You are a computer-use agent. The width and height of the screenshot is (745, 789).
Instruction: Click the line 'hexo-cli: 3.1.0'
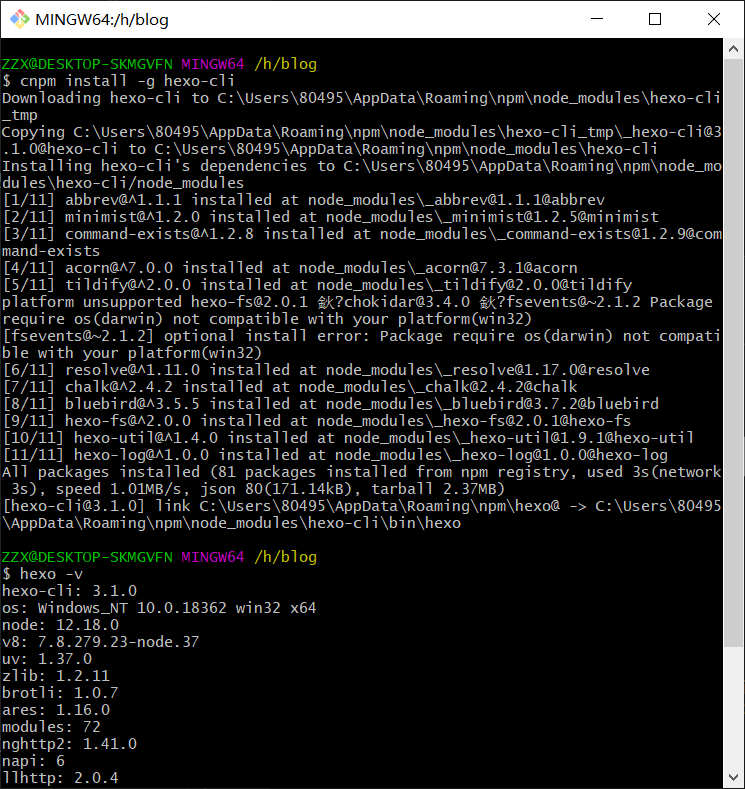[x=69, y=591]
